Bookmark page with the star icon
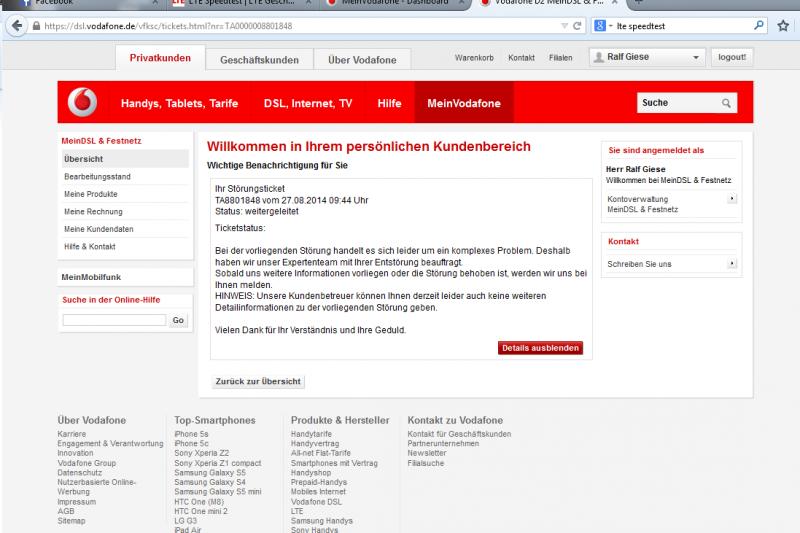The height and width of the screenshot is (533, 800). pos(783,26)
